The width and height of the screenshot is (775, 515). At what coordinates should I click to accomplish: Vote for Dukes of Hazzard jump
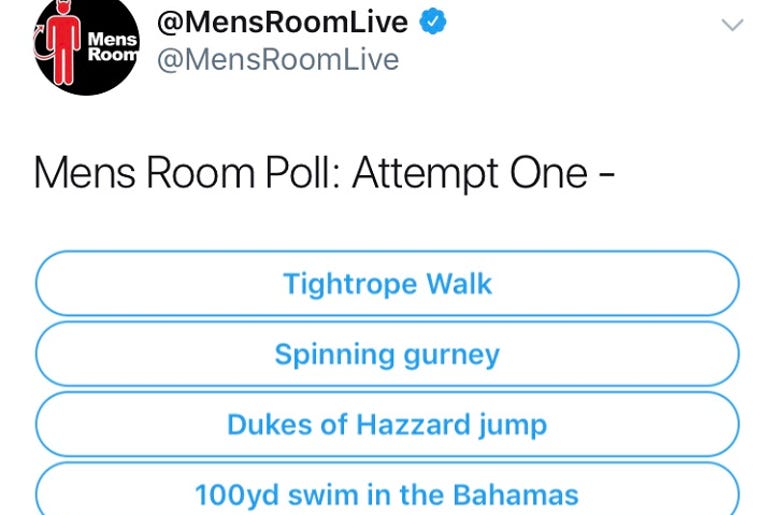387,424
